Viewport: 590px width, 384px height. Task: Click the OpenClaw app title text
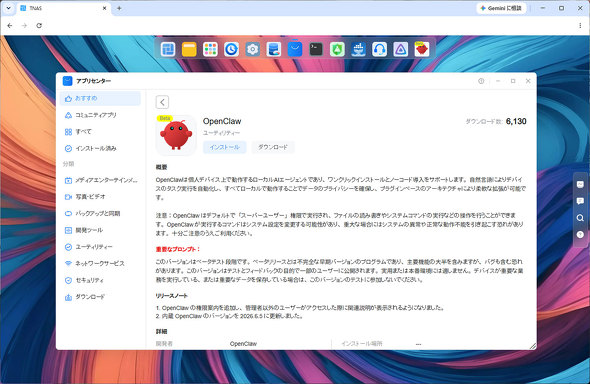222,121
